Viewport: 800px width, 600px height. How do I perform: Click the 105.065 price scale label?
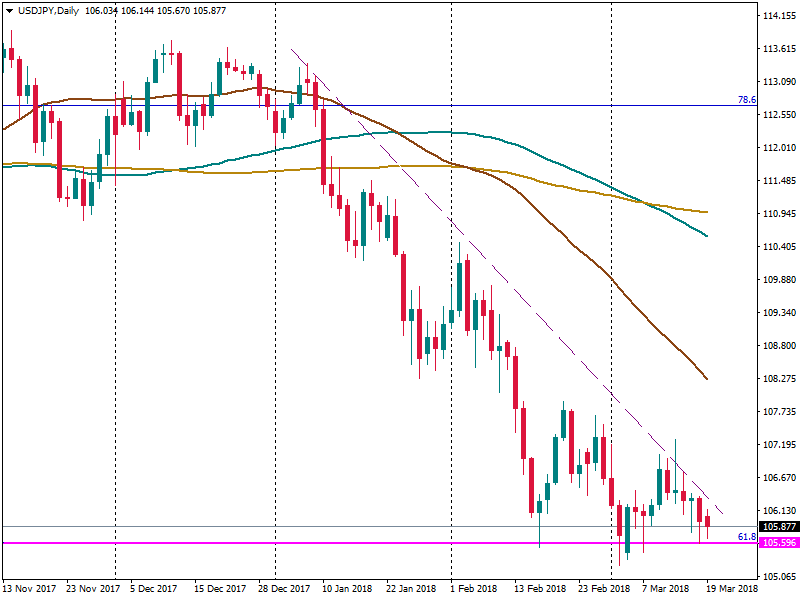point(778,577)
